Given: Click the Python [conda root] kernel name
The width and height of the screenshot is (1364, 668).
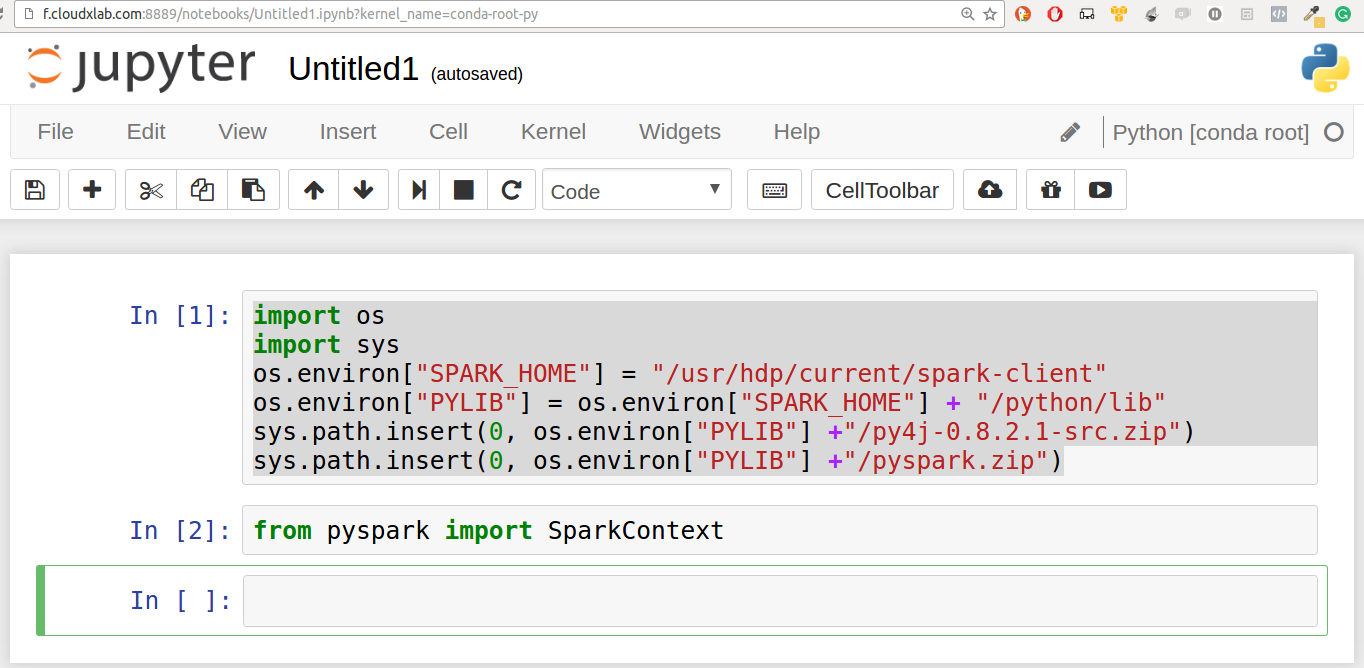Looking at the screenshot, I should (1211, 132).
